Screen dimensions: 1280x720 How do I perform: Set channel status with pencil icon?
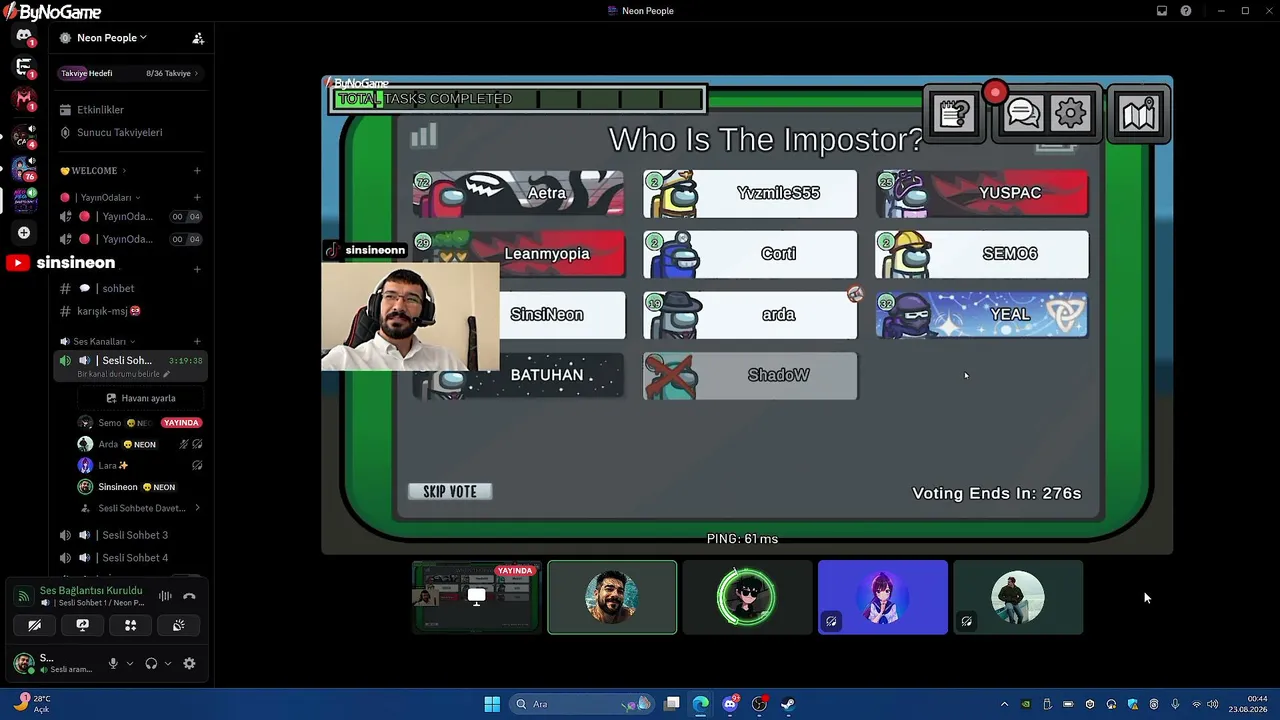click(x=167, y=374)
